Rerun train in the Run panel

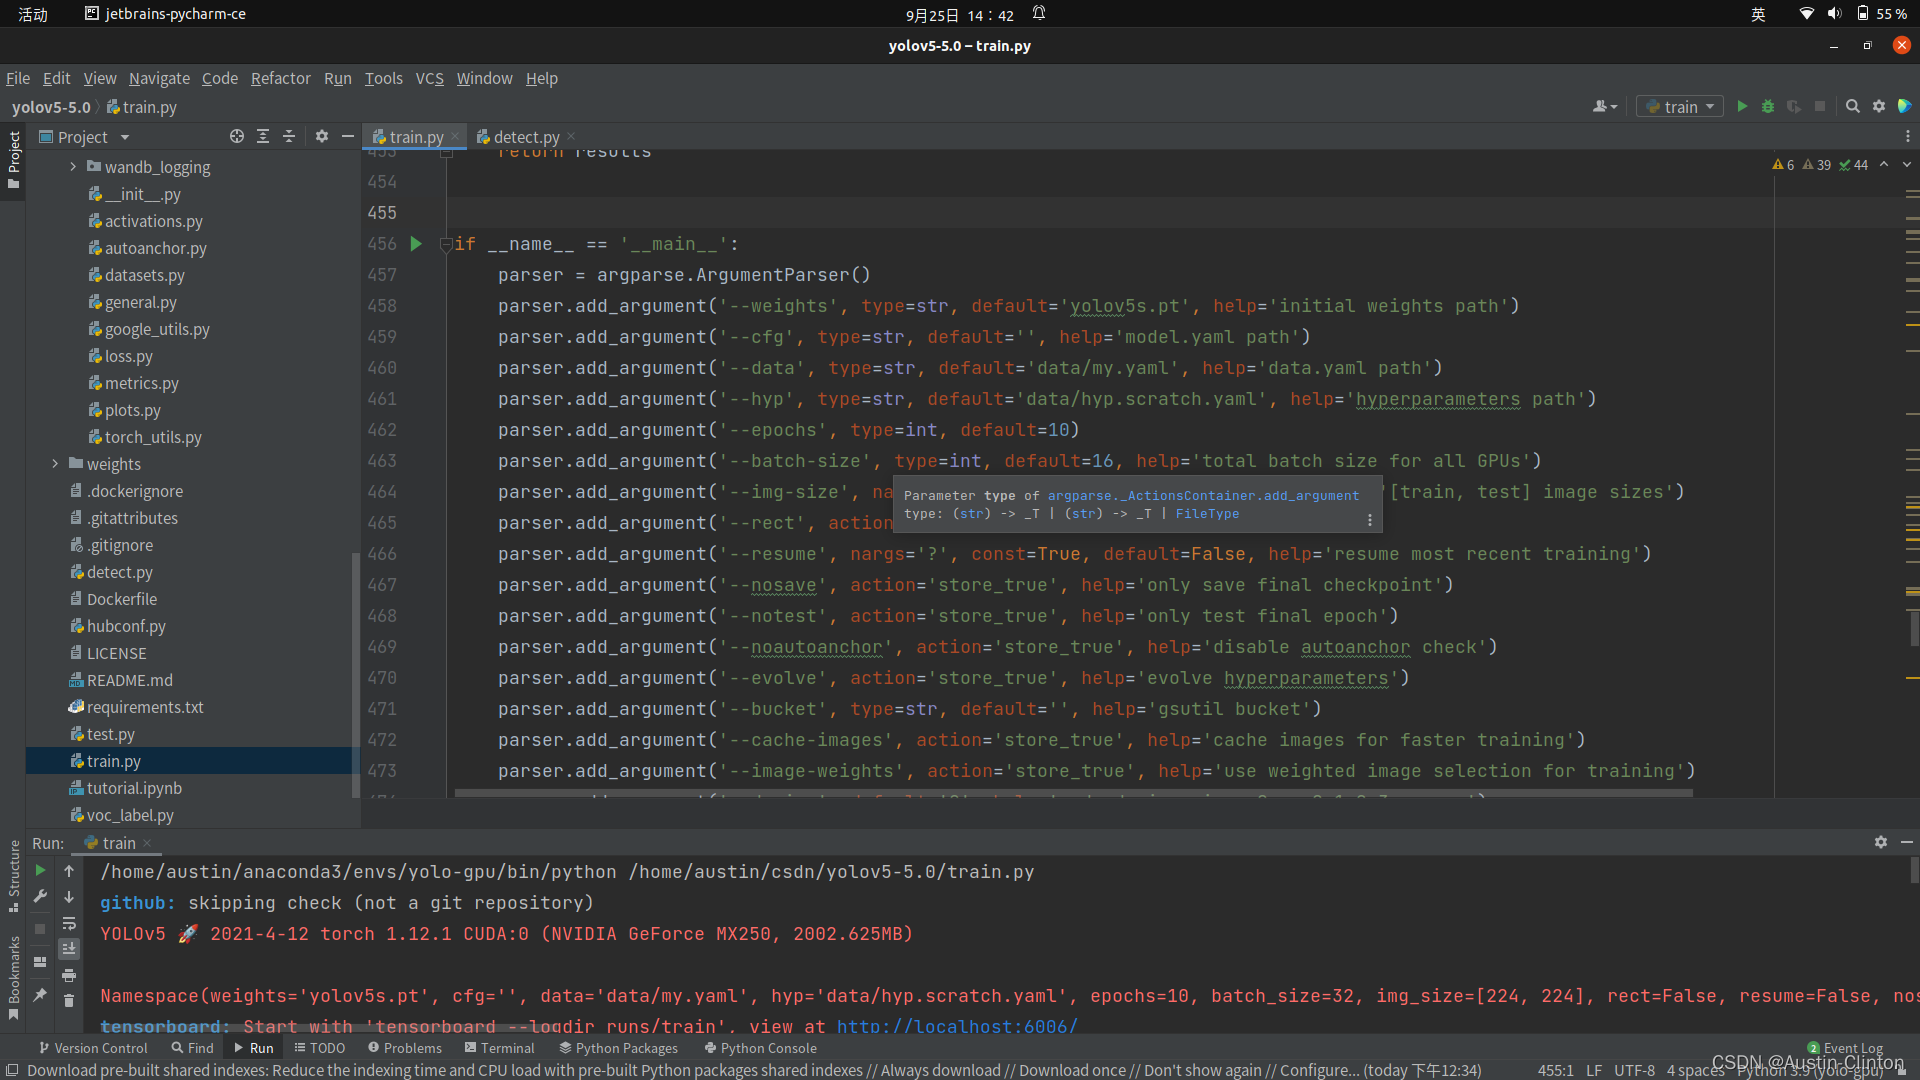point(40,871)
